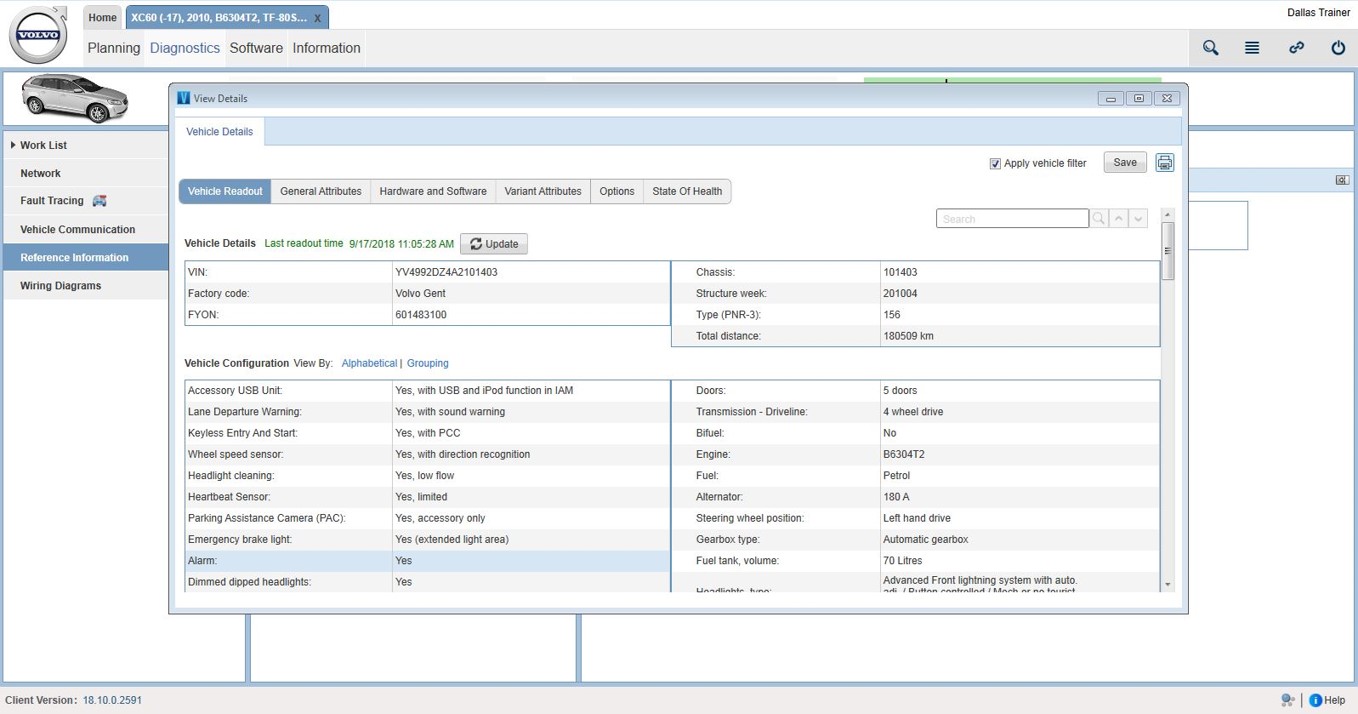
Task: Click the magnifier search icon in top toolbar
Action: [x=1210, y=48]
